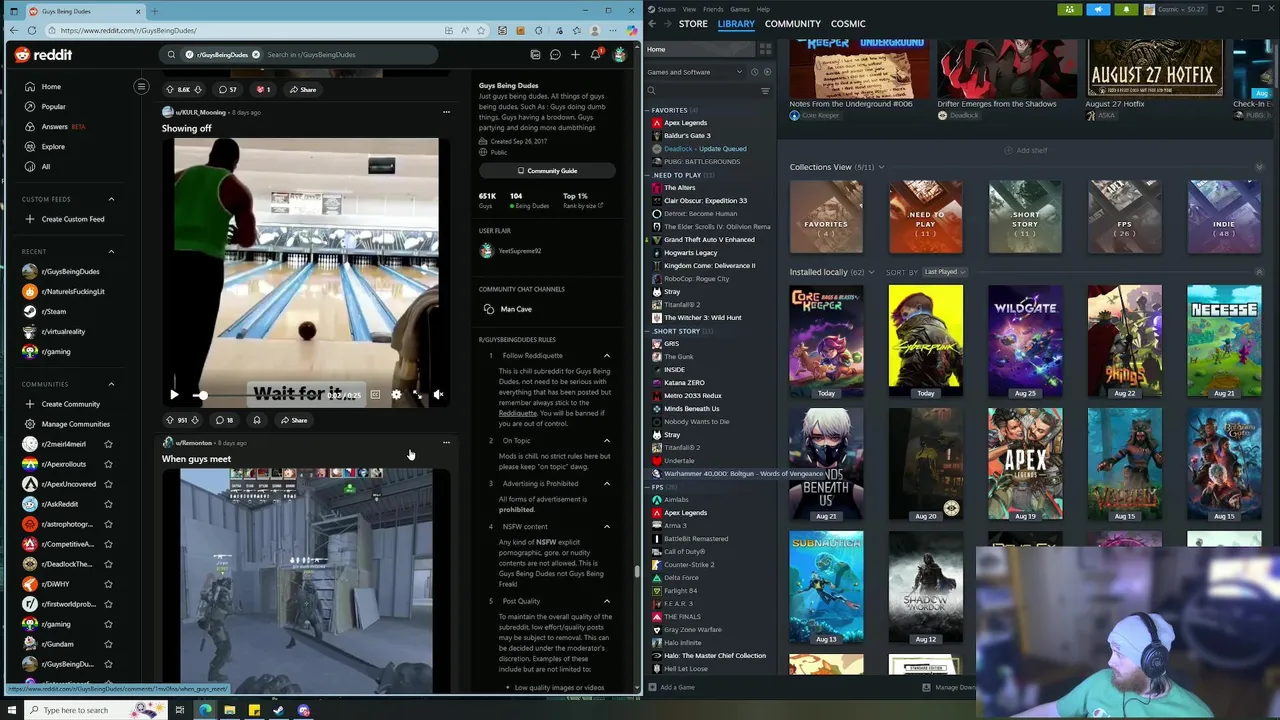Click 'Add shelf' in Steam library
Image resolution: width=1280 pixels, height=720 pixels.
pos(1026,150)
